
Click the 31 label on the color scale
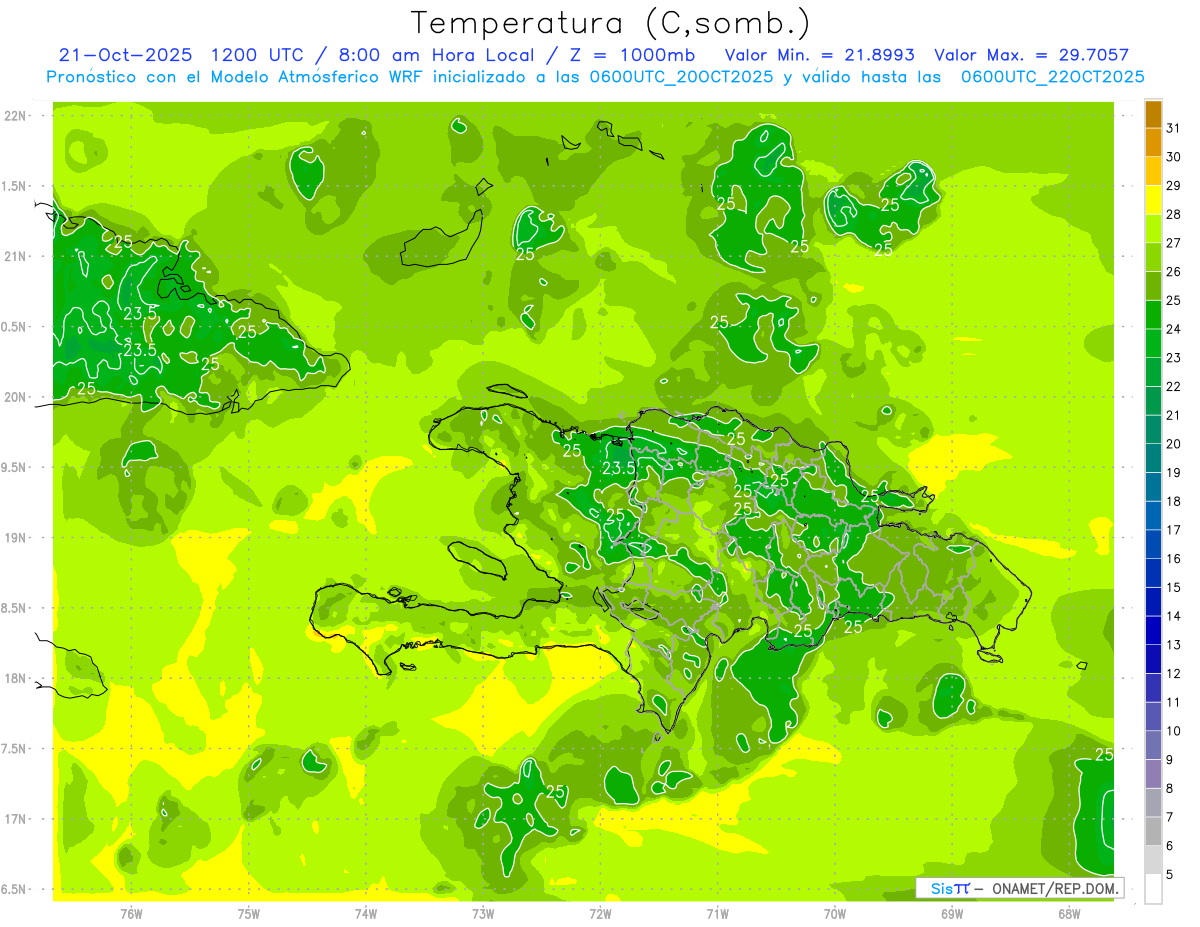pos(1174,128)
